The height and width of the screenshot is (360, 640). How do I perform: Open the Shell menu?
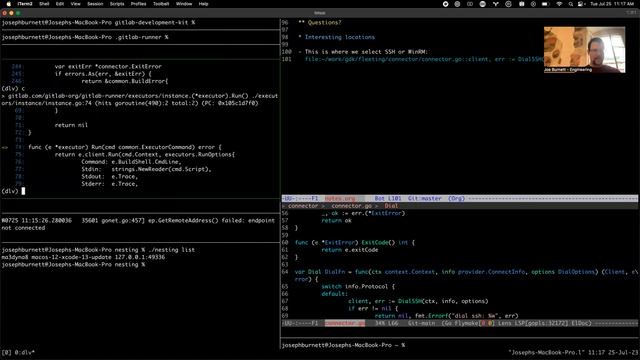tap(44, 4)
